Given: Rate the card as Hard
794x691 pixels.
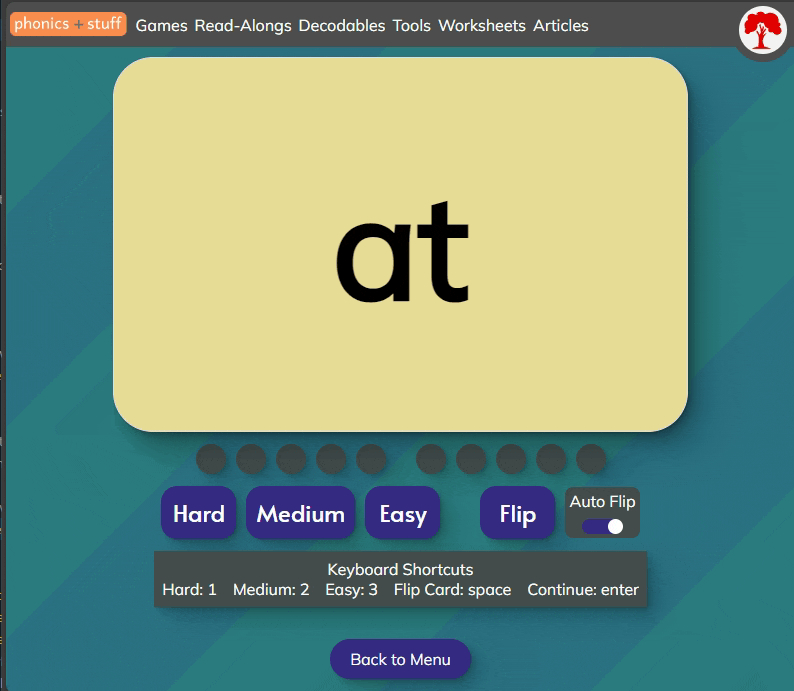Looking at the screenshot, I should (199, 513).
